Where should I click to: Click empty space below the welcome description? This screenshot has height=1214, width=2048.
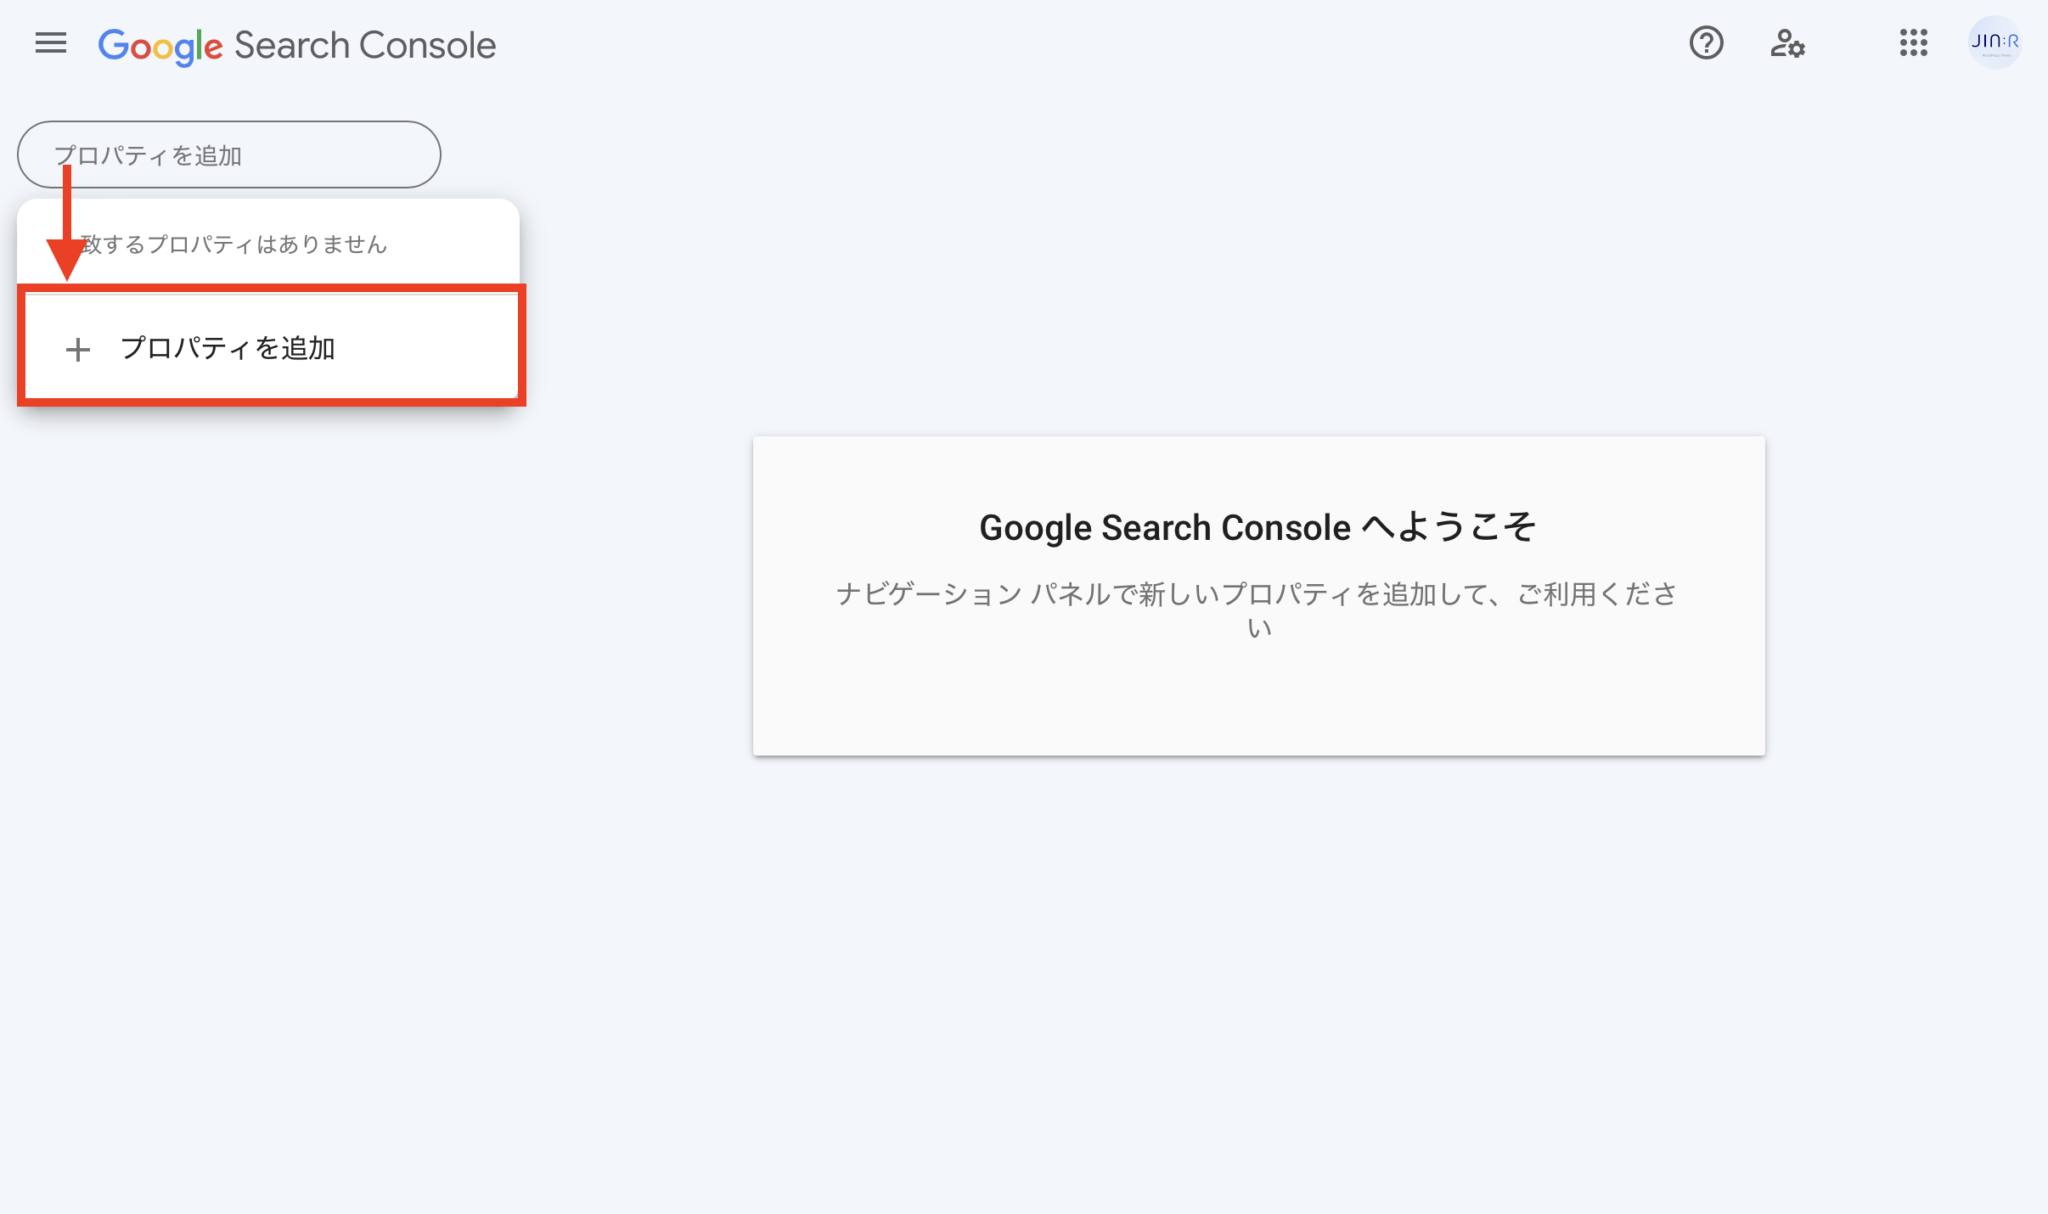pos(1258,700)
